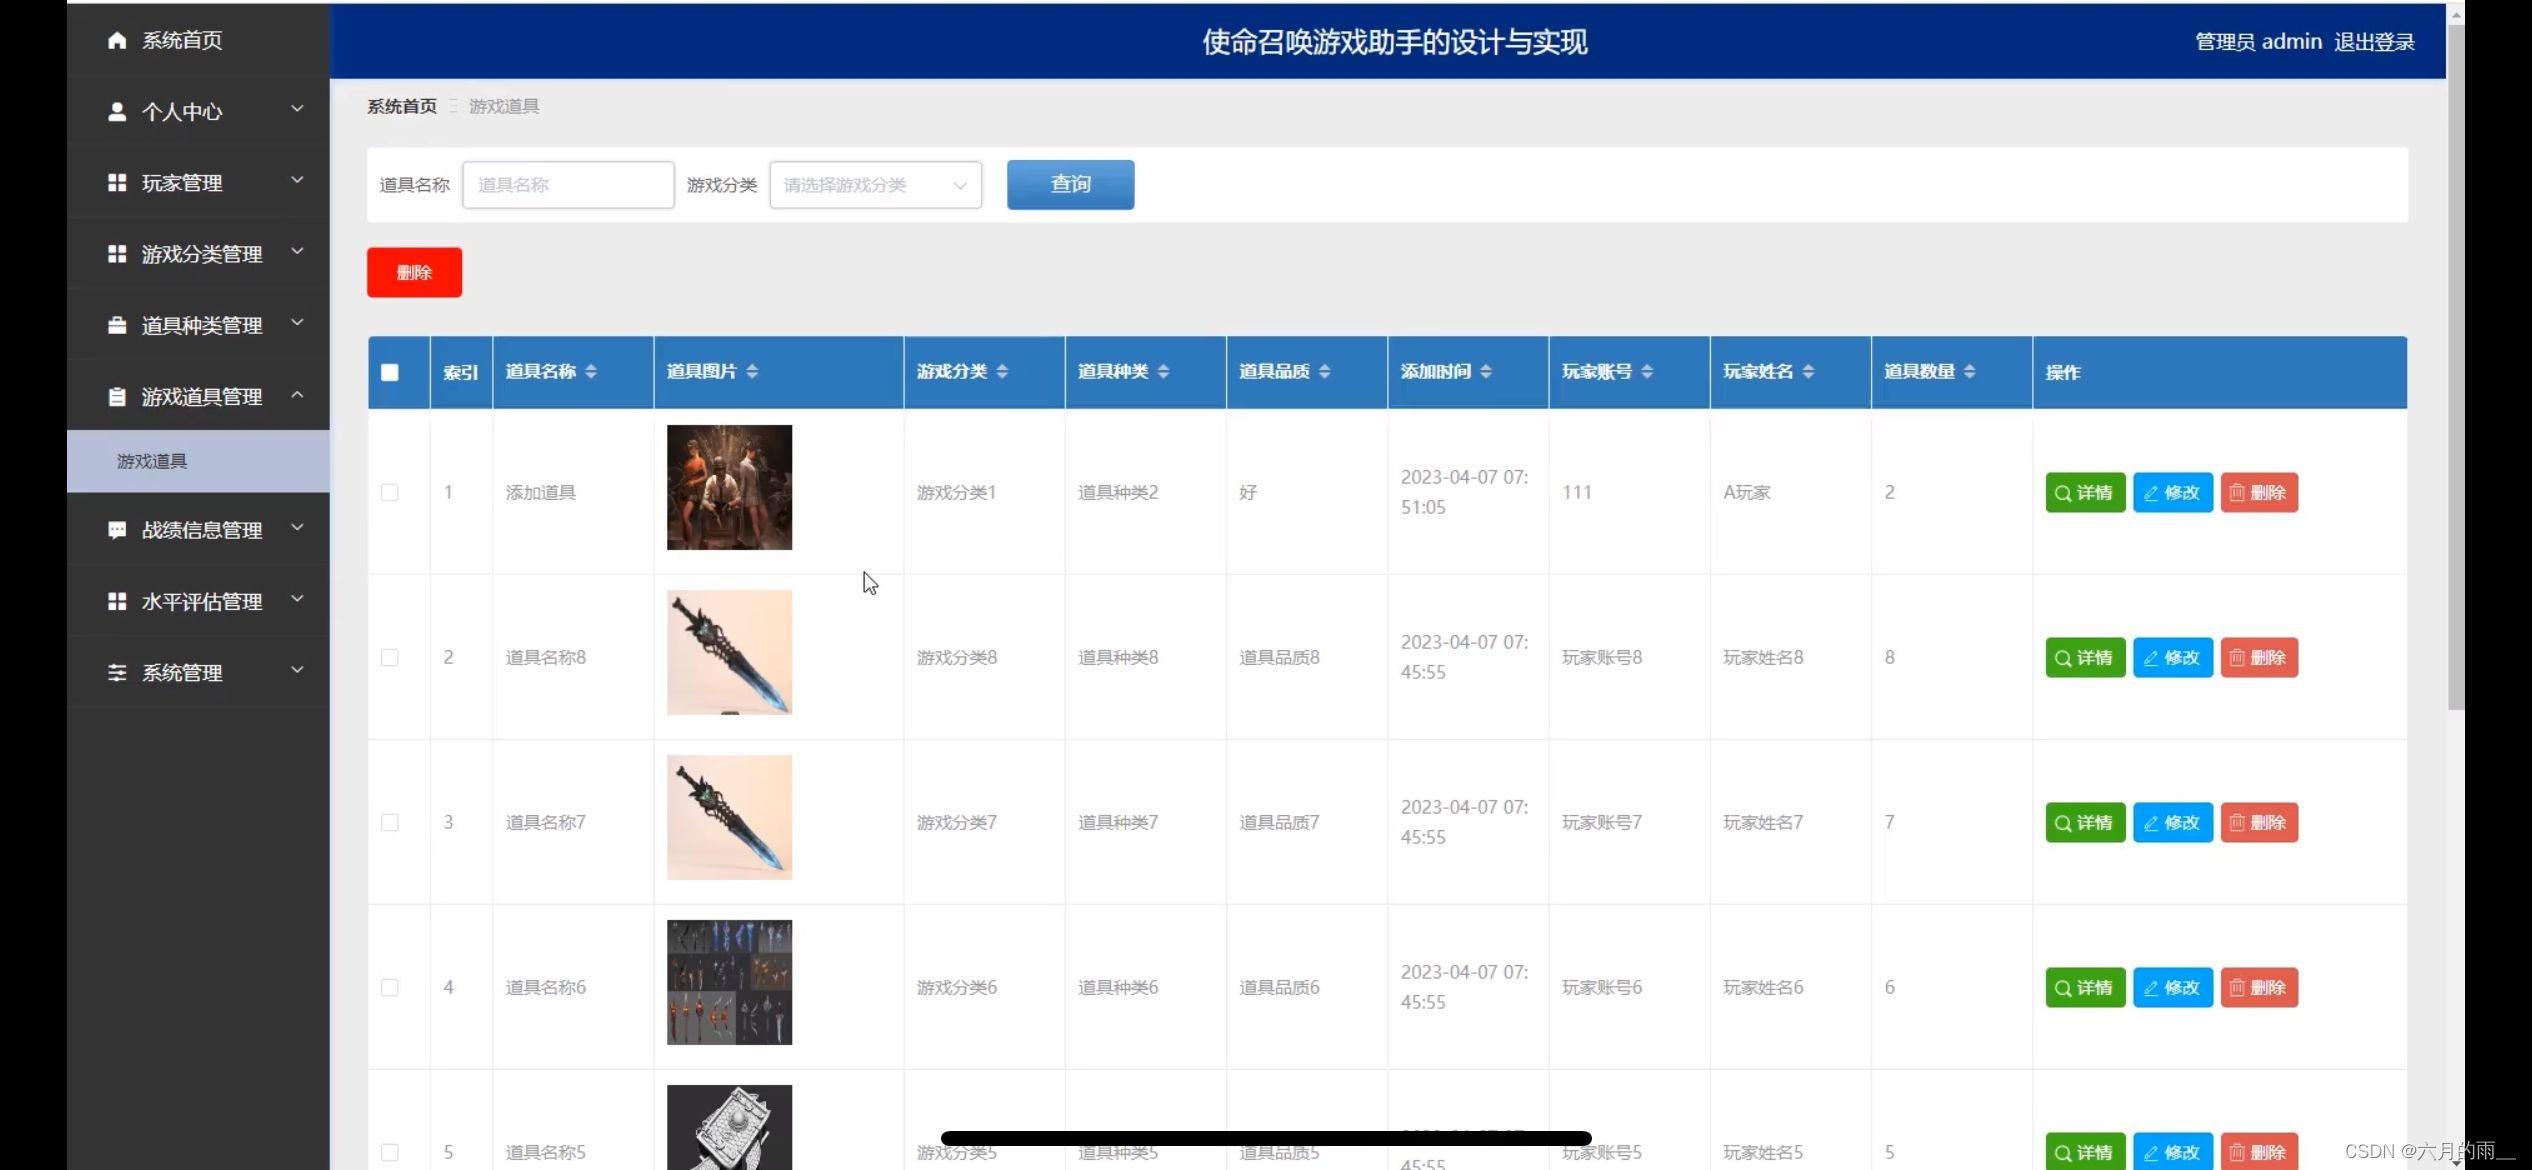Expand the 个人中心 chevron
The height and width of the screenshot is (1170, 2532).
point(297,109)
